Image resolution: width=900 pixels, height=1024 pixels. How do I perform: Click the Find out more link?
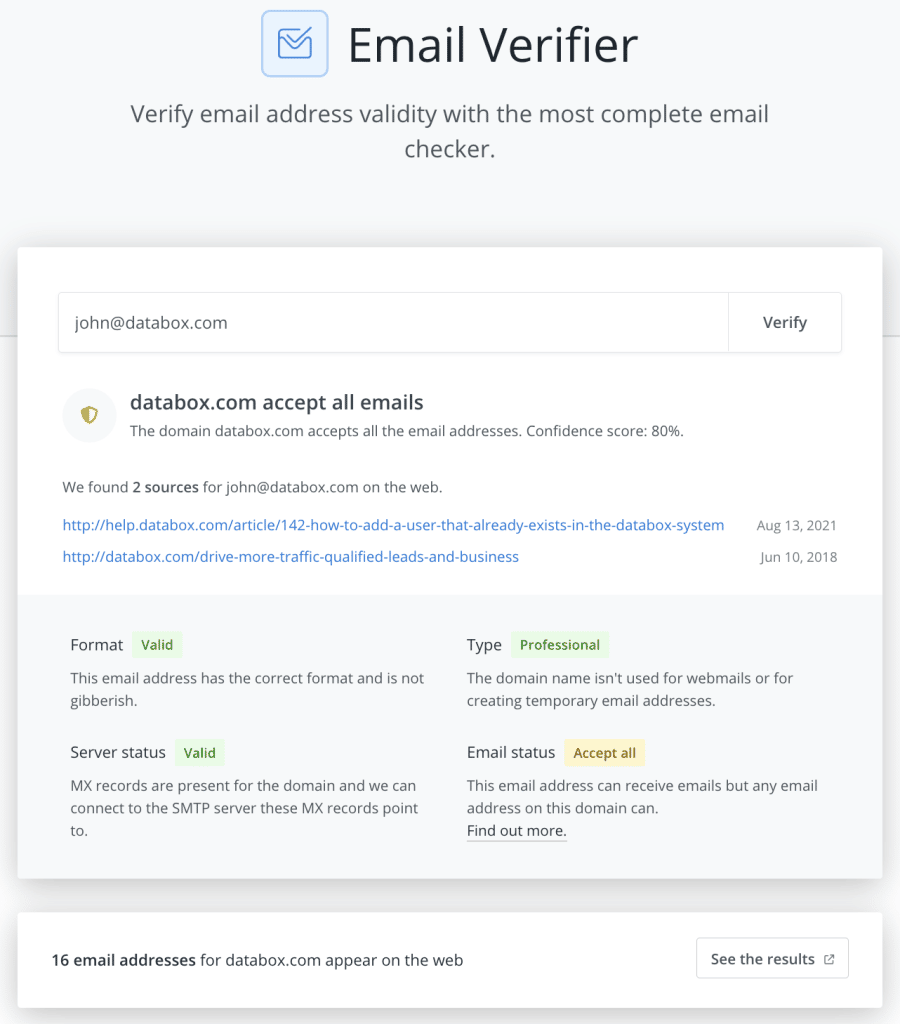[x=517, y=831]
